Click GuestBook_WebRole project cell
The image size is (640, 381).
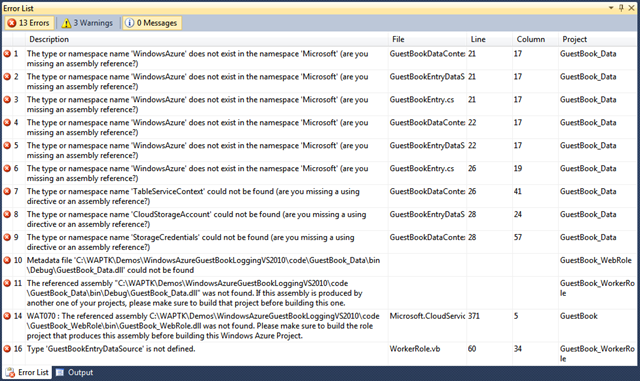tap(596, 260)
